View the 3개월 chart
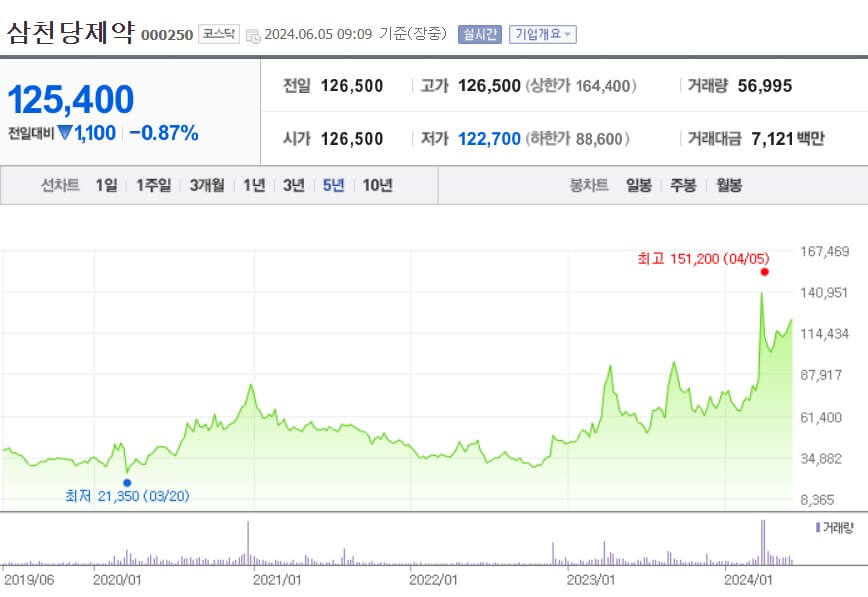This screenshot has height=597, width=868. [x=205, y=185]
